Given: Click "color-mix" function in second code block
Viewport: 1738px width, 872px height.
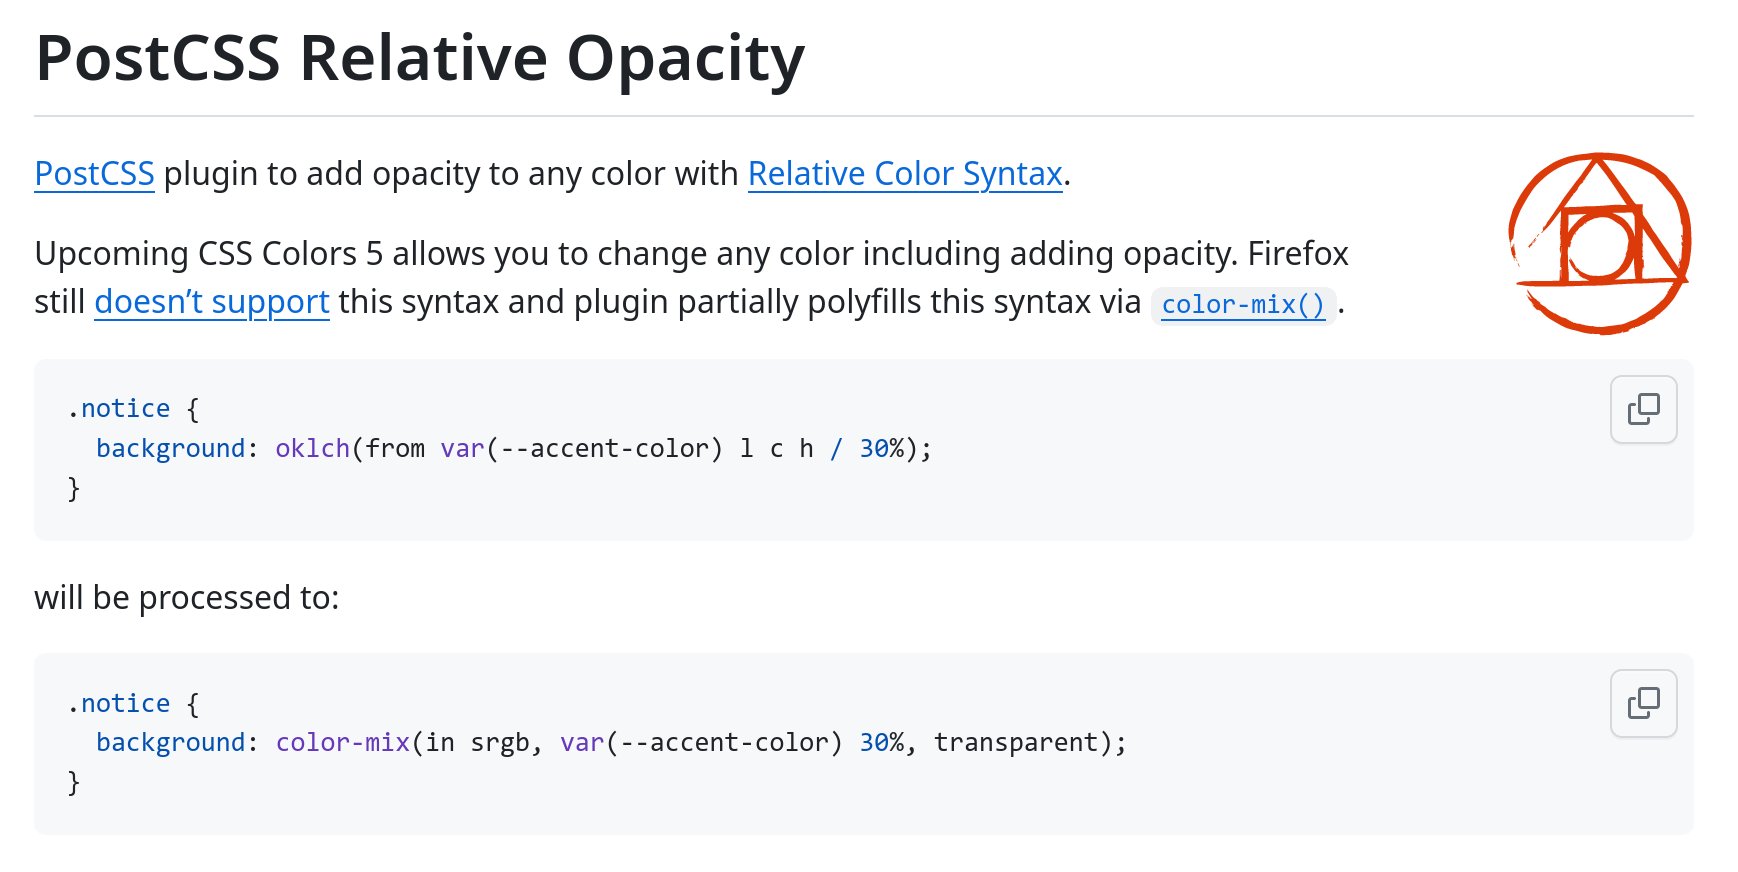Looking at the screenshot, I should pyautogui.click(x=343, y=743).
